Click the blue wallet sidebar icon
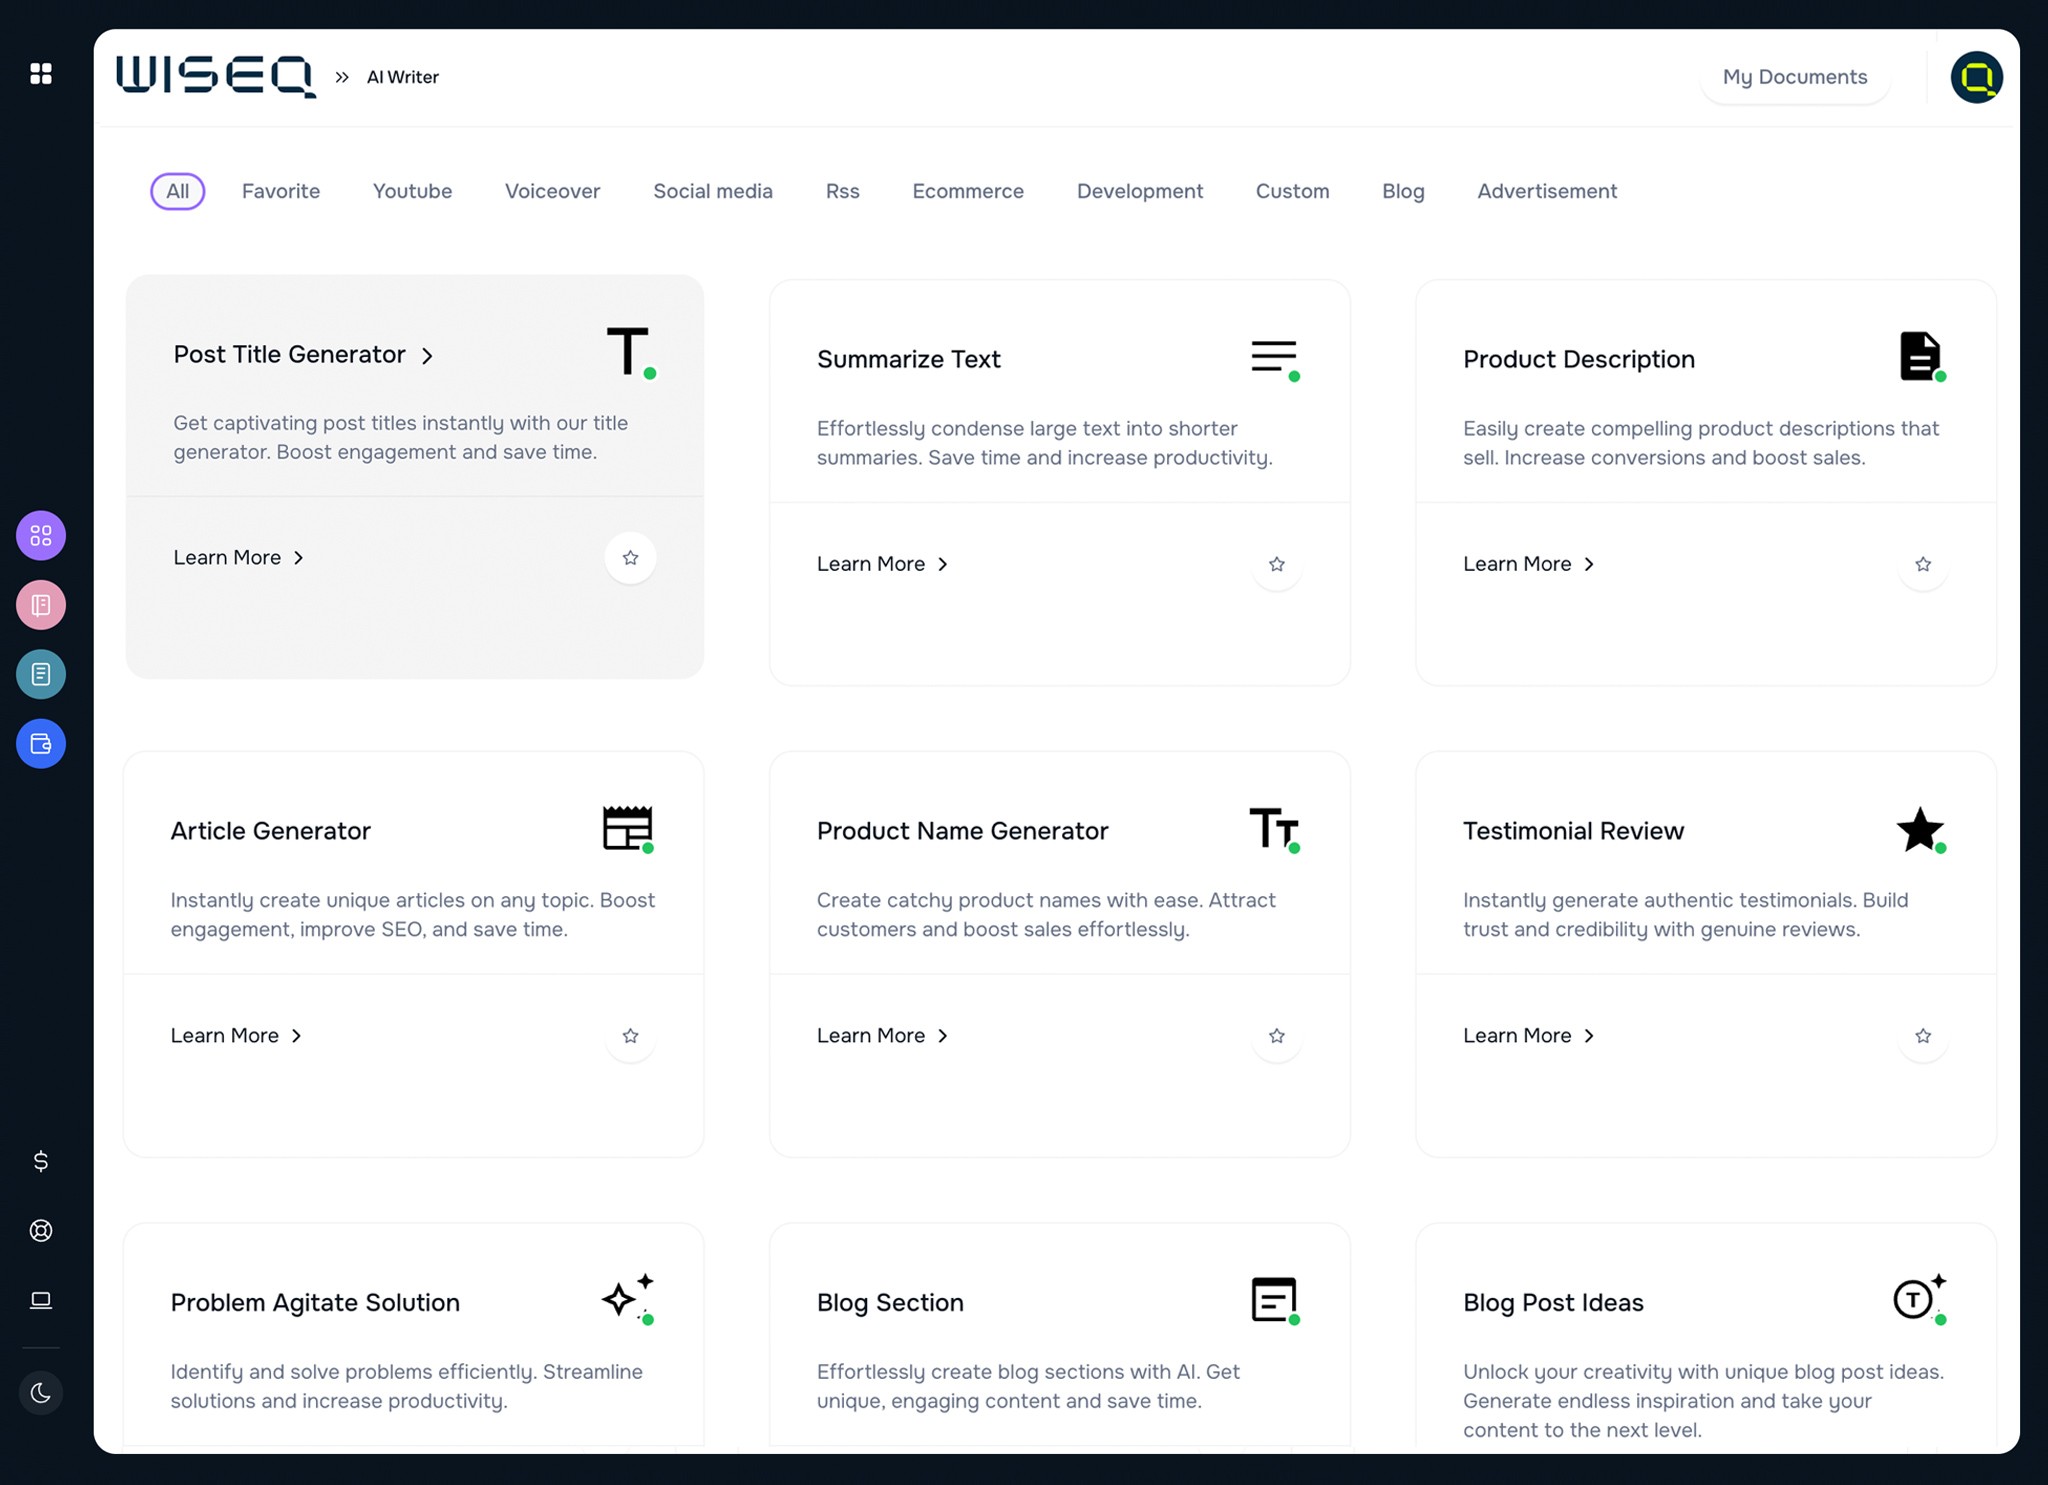This screenshot has width=2048, height=1485. coord(41,744)
